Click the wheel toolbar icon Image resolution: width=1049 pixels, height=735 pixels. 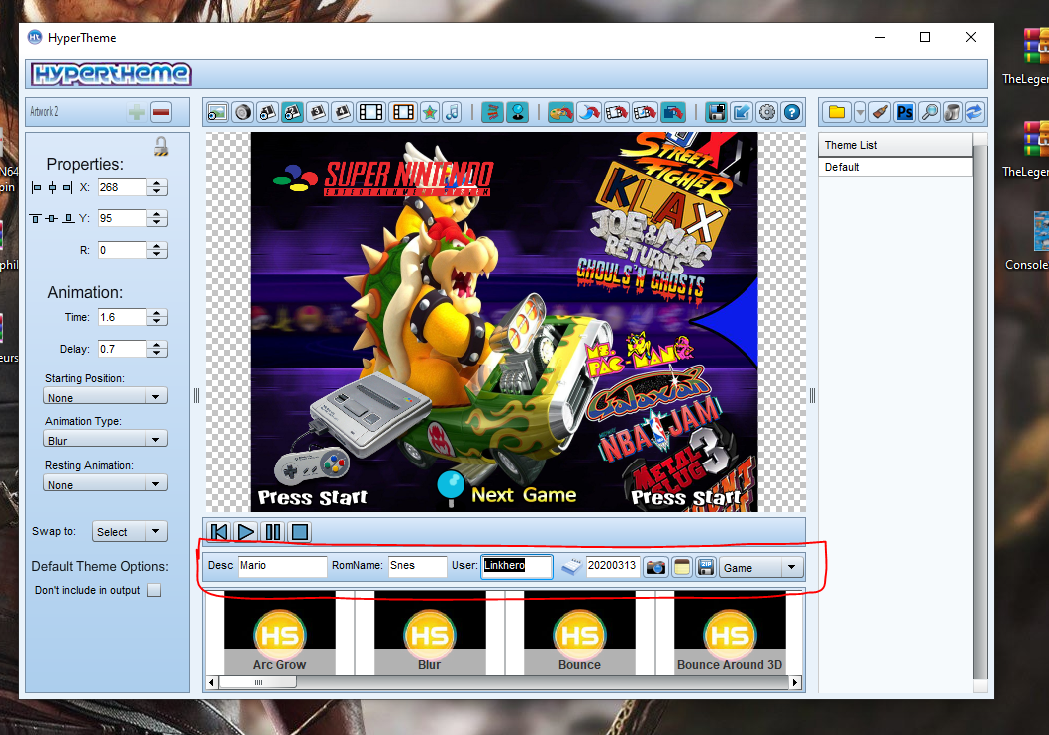tap(243, 112)
